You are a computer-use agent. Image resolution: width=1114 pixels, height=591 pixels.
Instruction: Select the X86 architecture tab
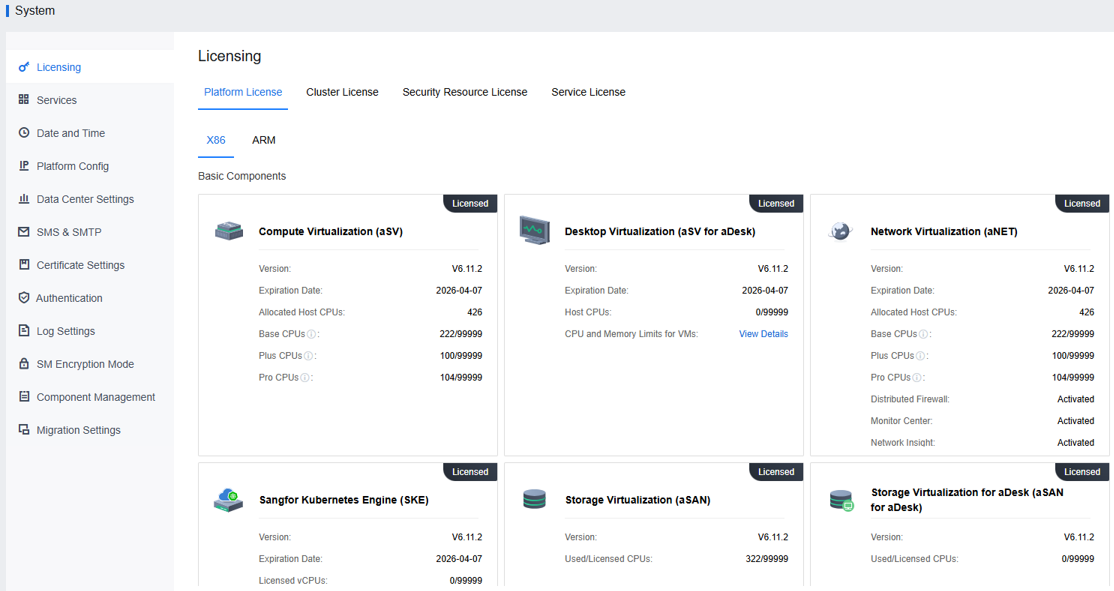coord(216,140)
